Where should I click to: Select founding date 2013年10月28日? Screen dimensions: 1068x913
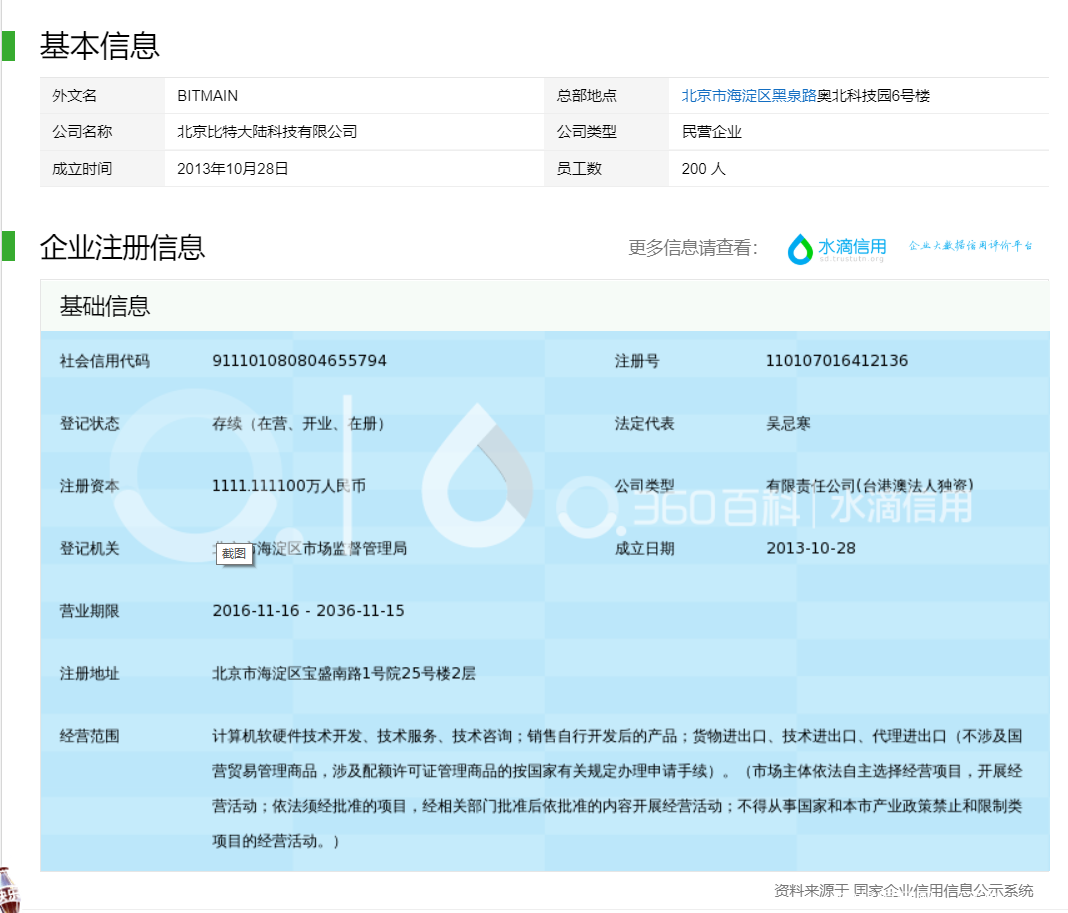point(233,169)
